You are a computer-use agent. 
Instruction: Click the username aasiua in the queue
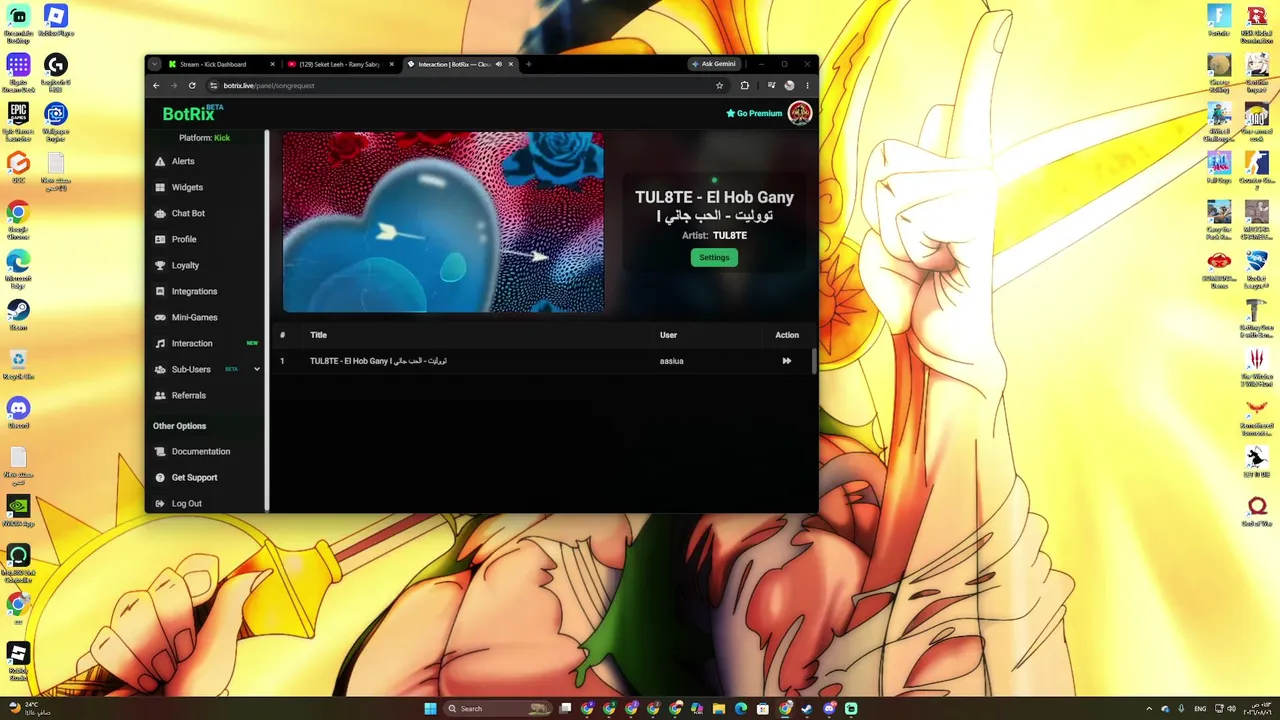click(672, 361)
